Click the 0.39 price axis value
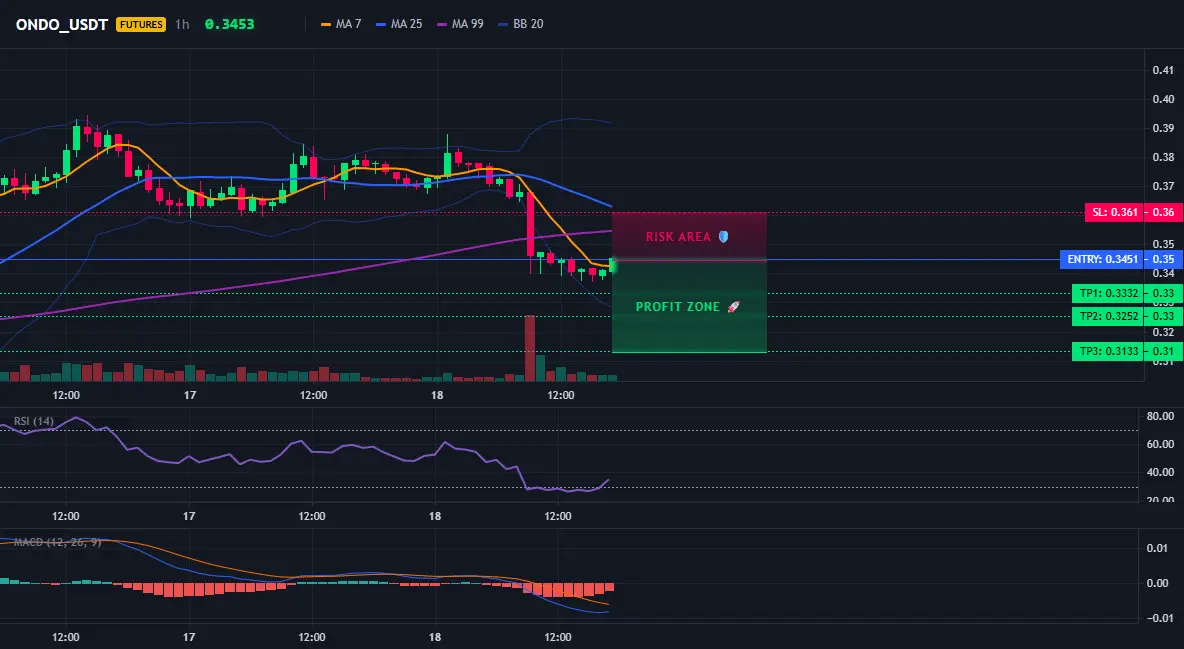 1163,128
